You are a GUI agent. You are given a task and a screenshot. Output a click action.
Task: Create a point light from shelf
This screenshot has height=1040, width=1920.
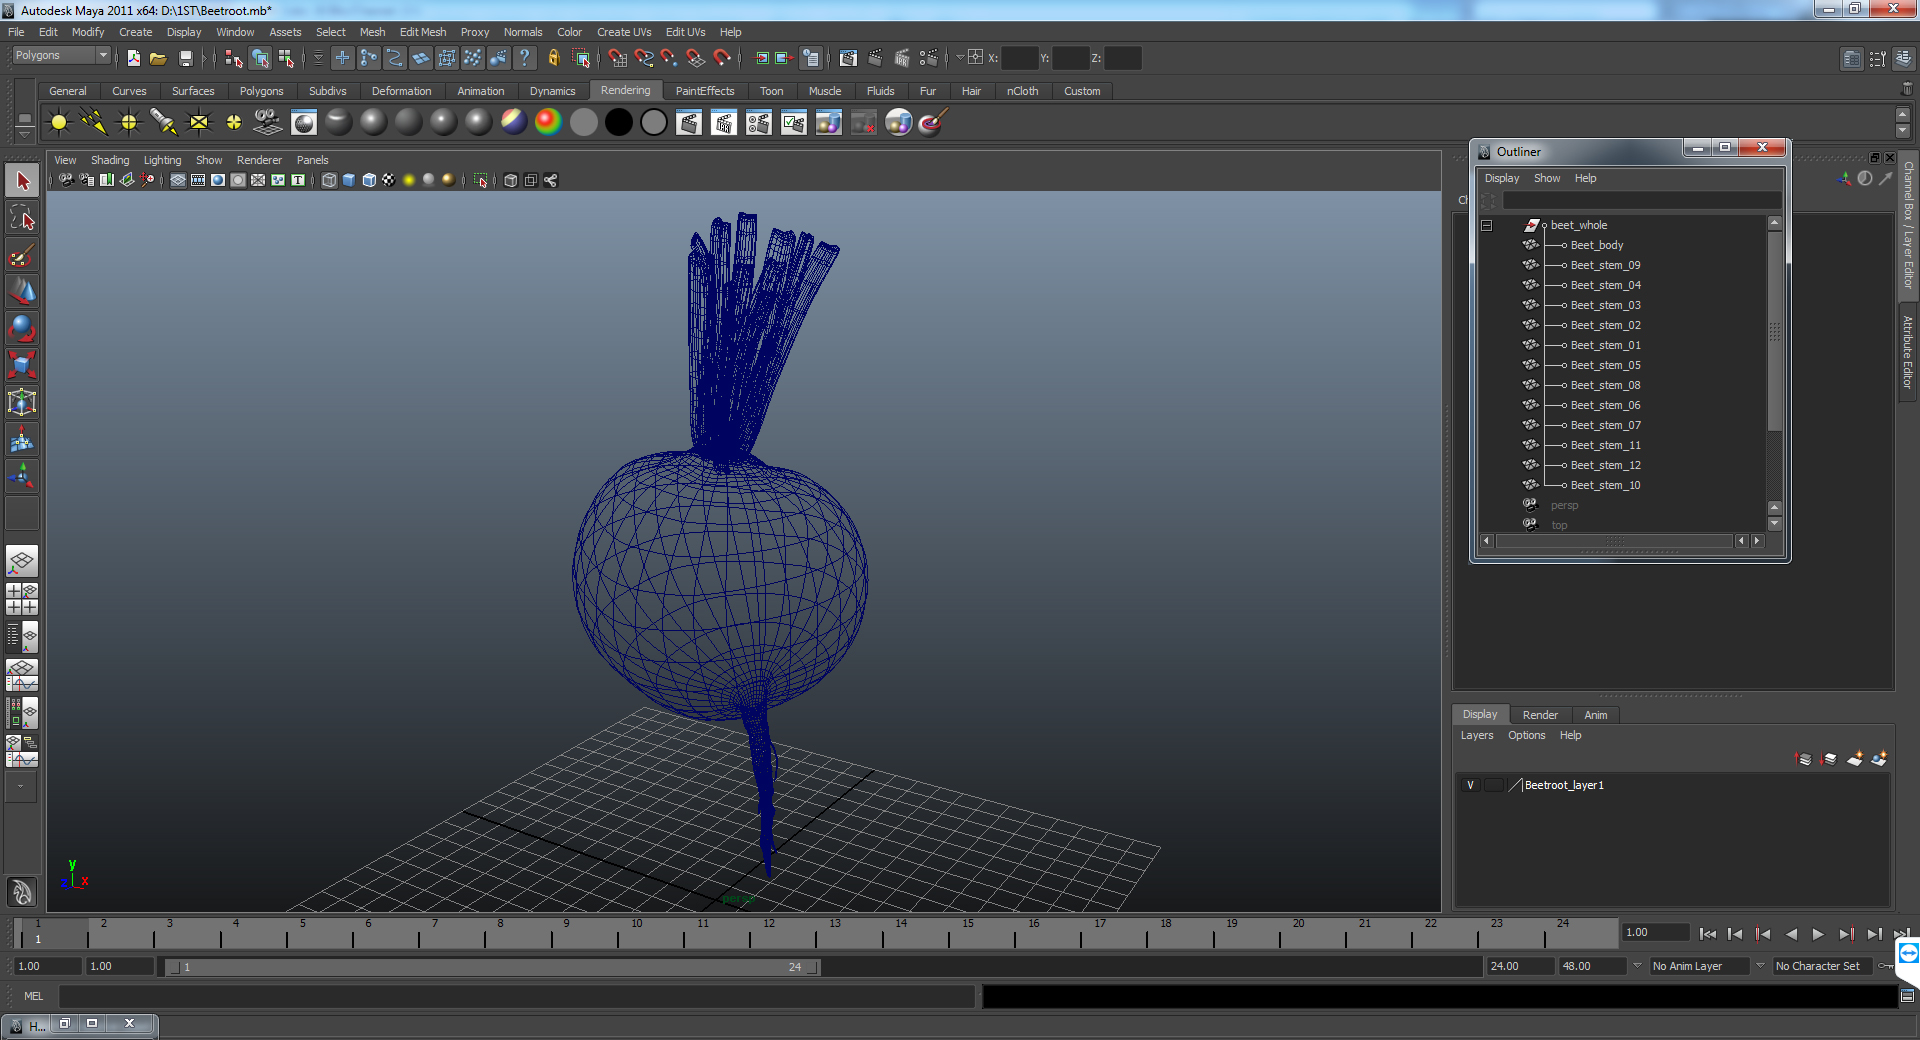click(129, 123)
